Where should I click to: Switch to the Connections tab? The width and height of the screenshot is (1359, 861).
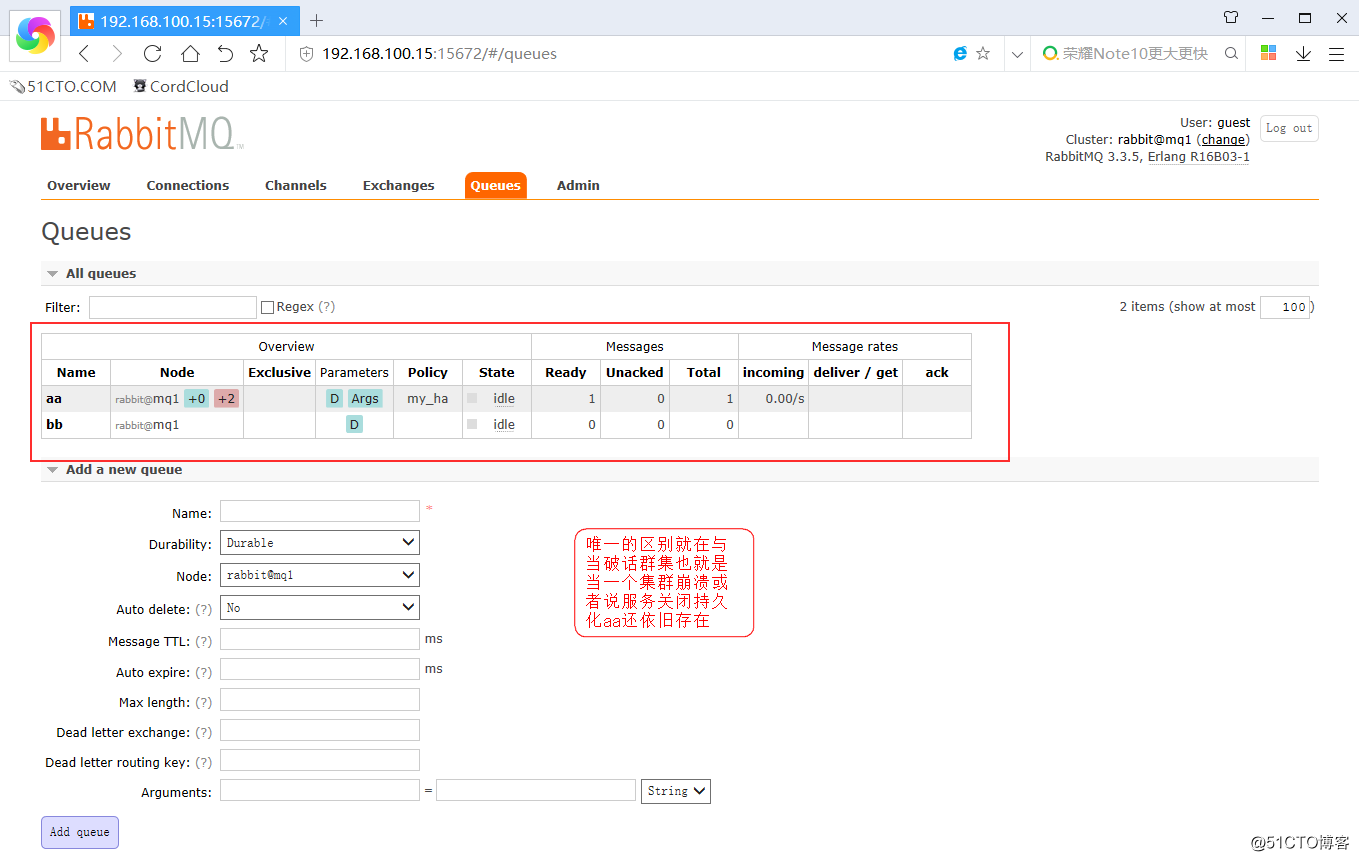pyautogui.click(x=188, y=185)
